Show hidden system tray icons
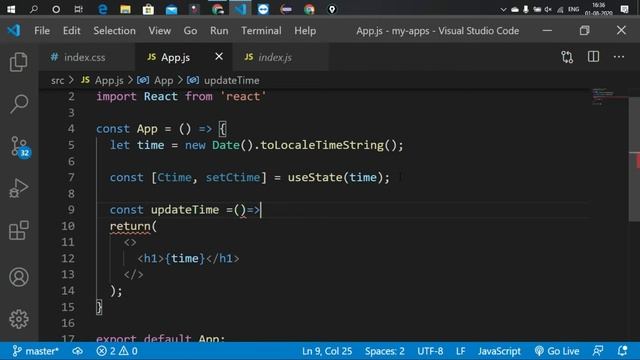The height and width of the screenshot is (360, 640). click(503, 9)
